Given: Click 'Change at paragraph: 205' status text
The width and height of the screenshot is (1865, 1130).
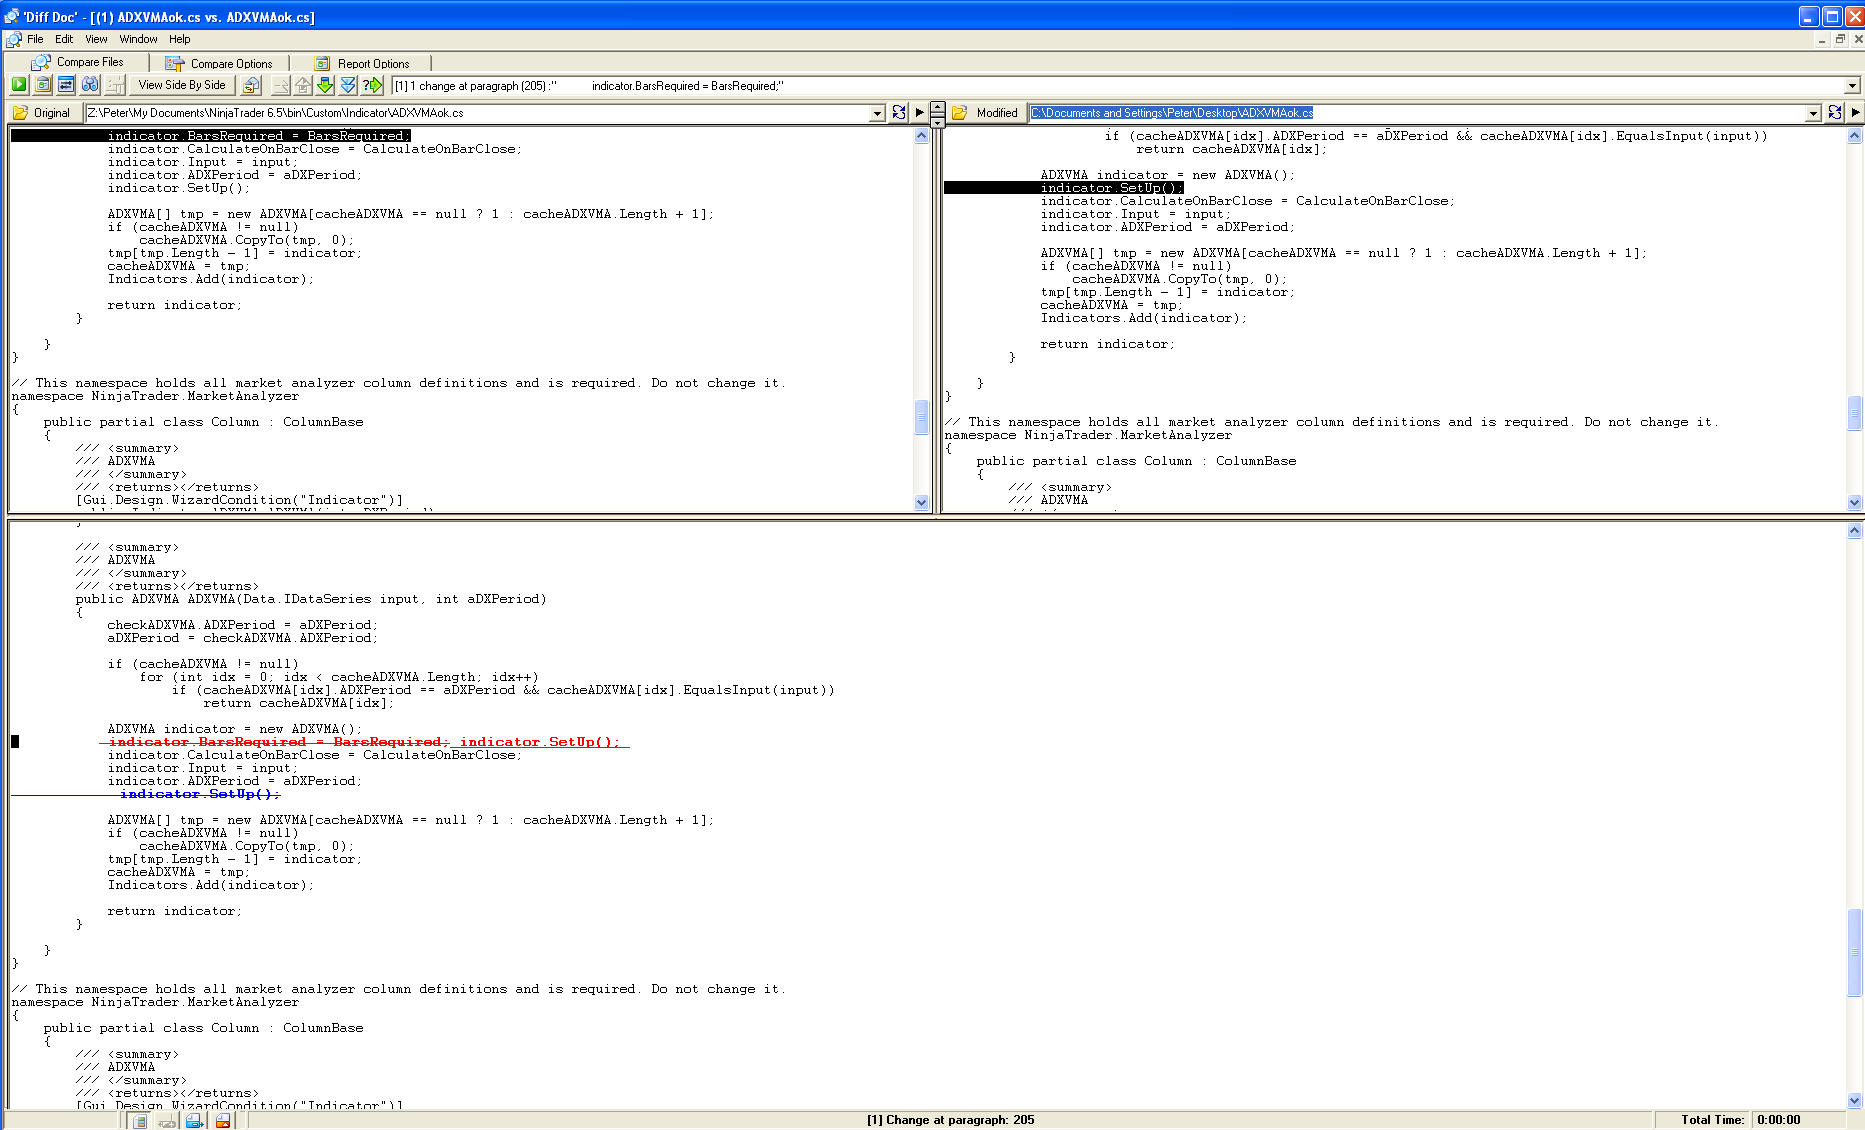Looking at the screenshot, I should (950, 1120).
